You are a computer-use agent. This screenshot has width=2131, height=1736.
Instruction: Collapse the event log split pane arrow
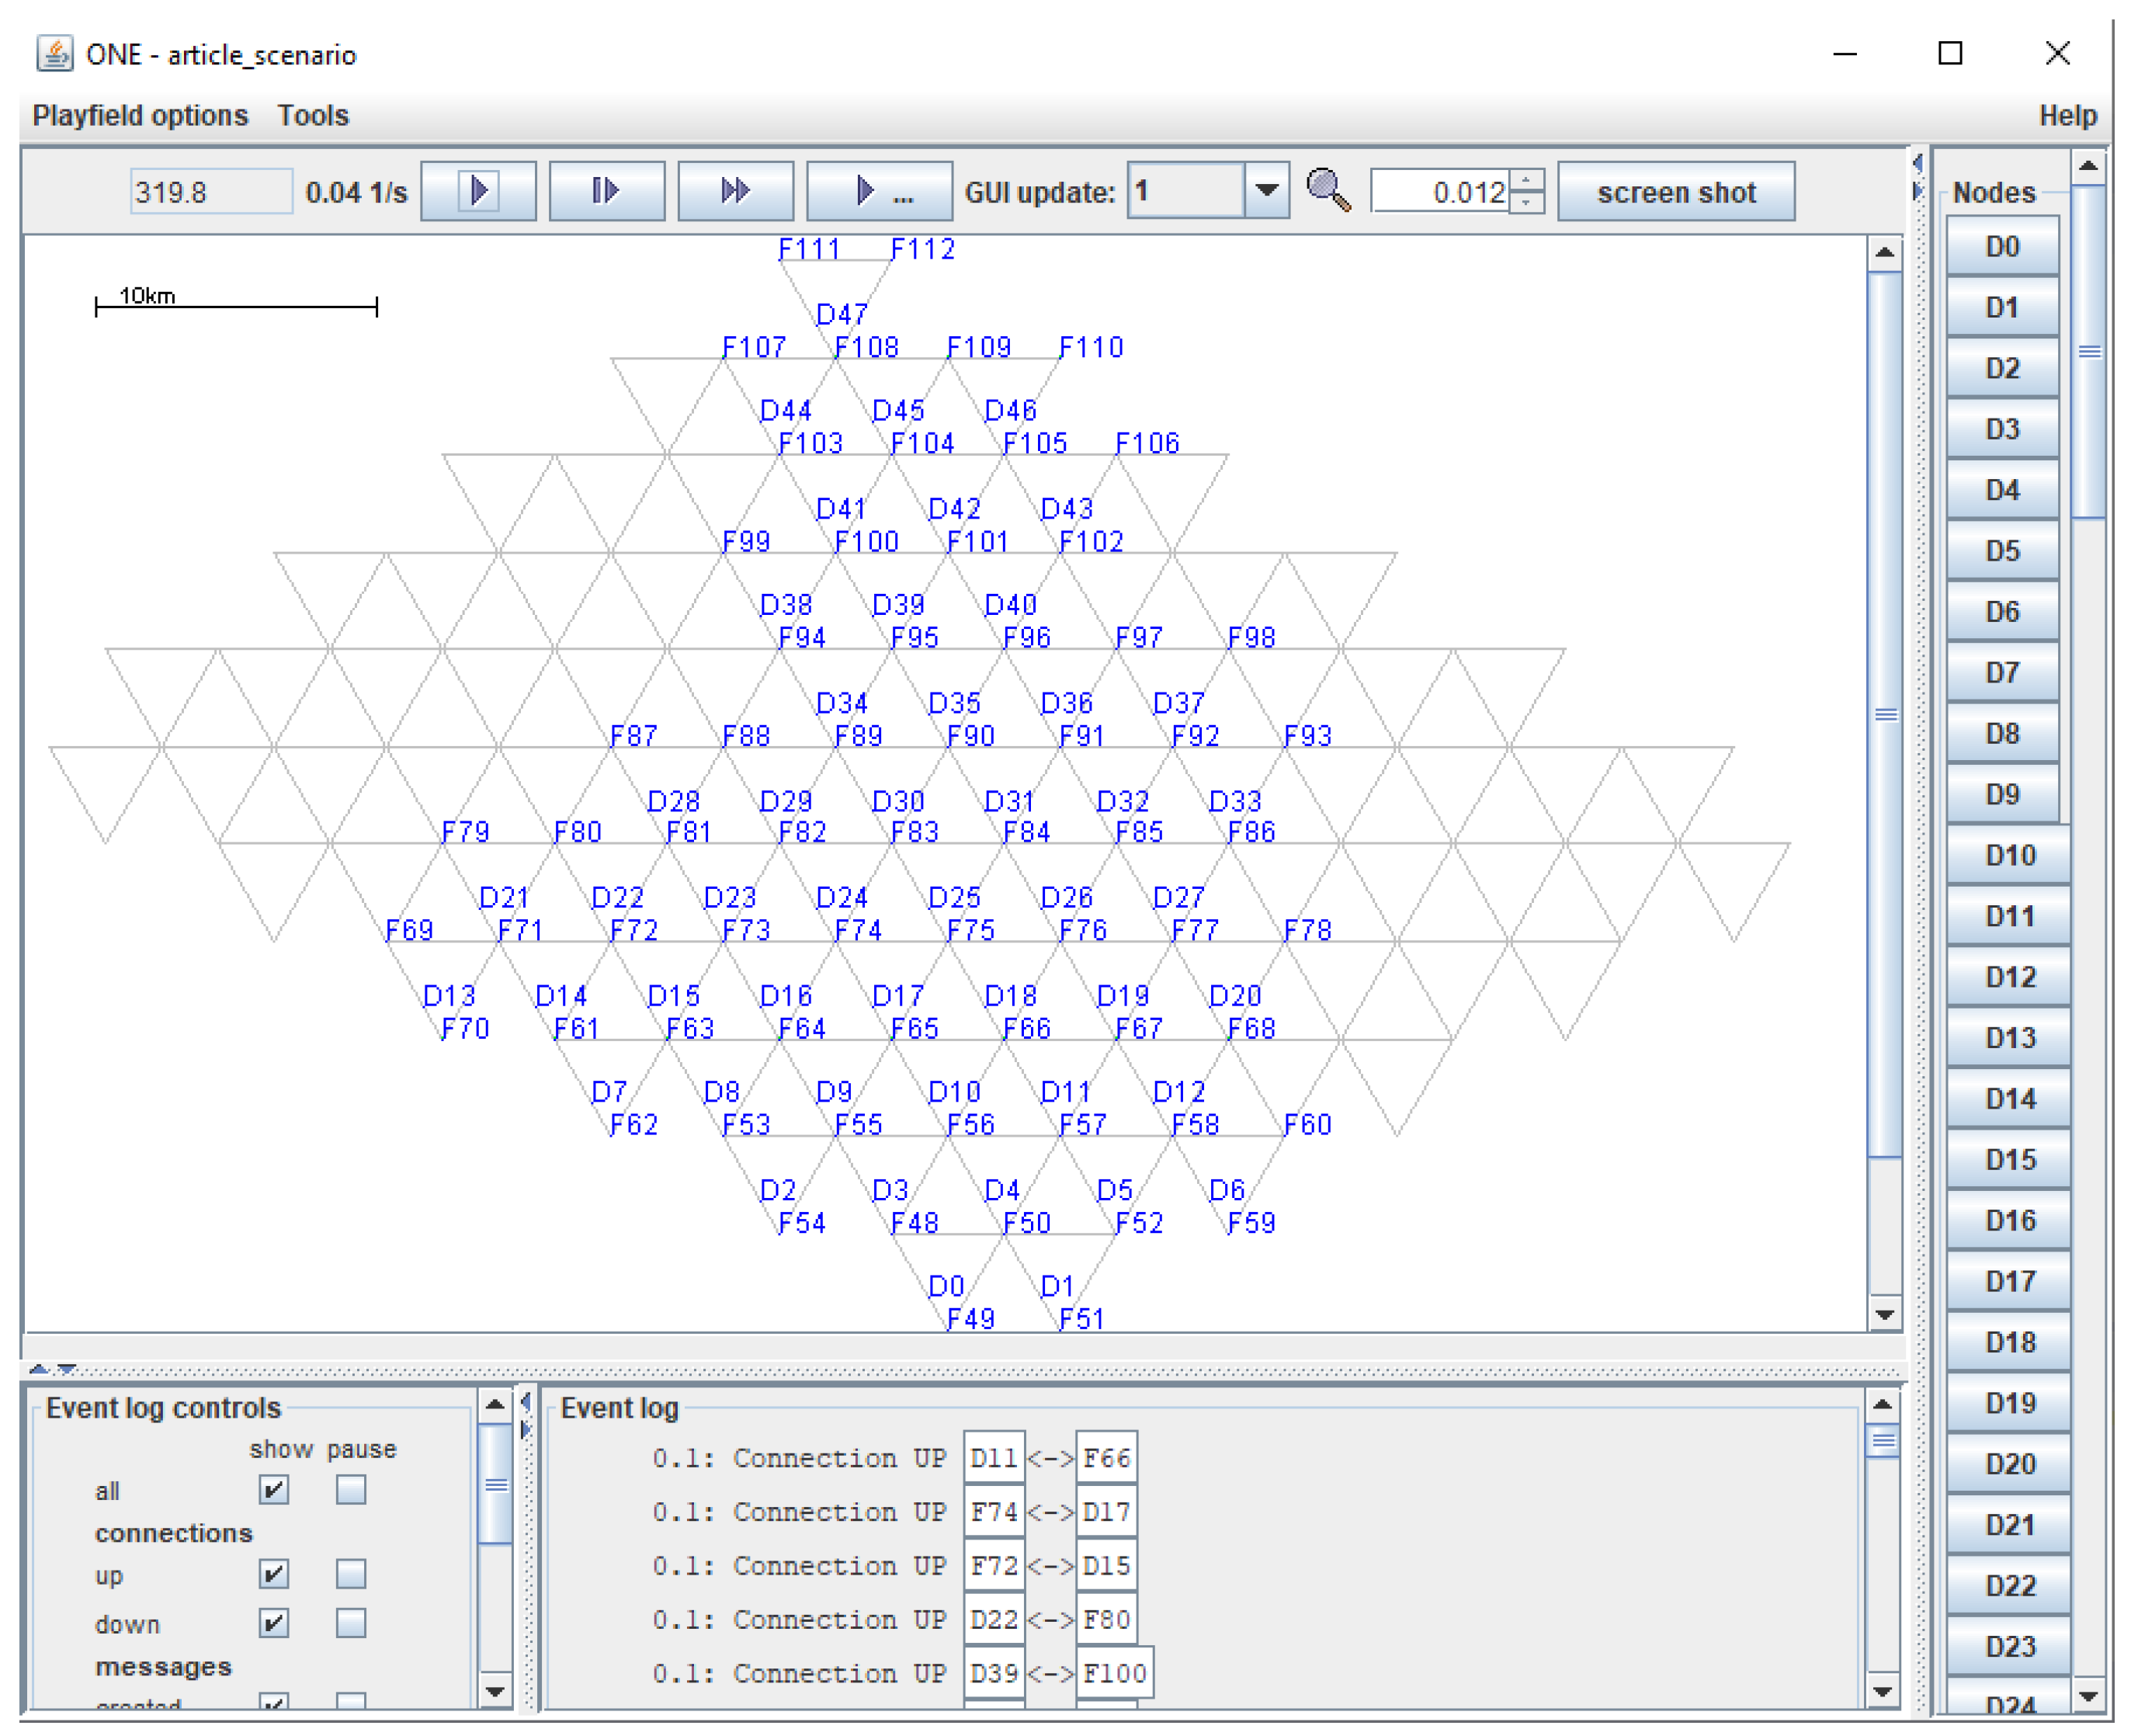pyautogui.click(x=66, y=1368)
